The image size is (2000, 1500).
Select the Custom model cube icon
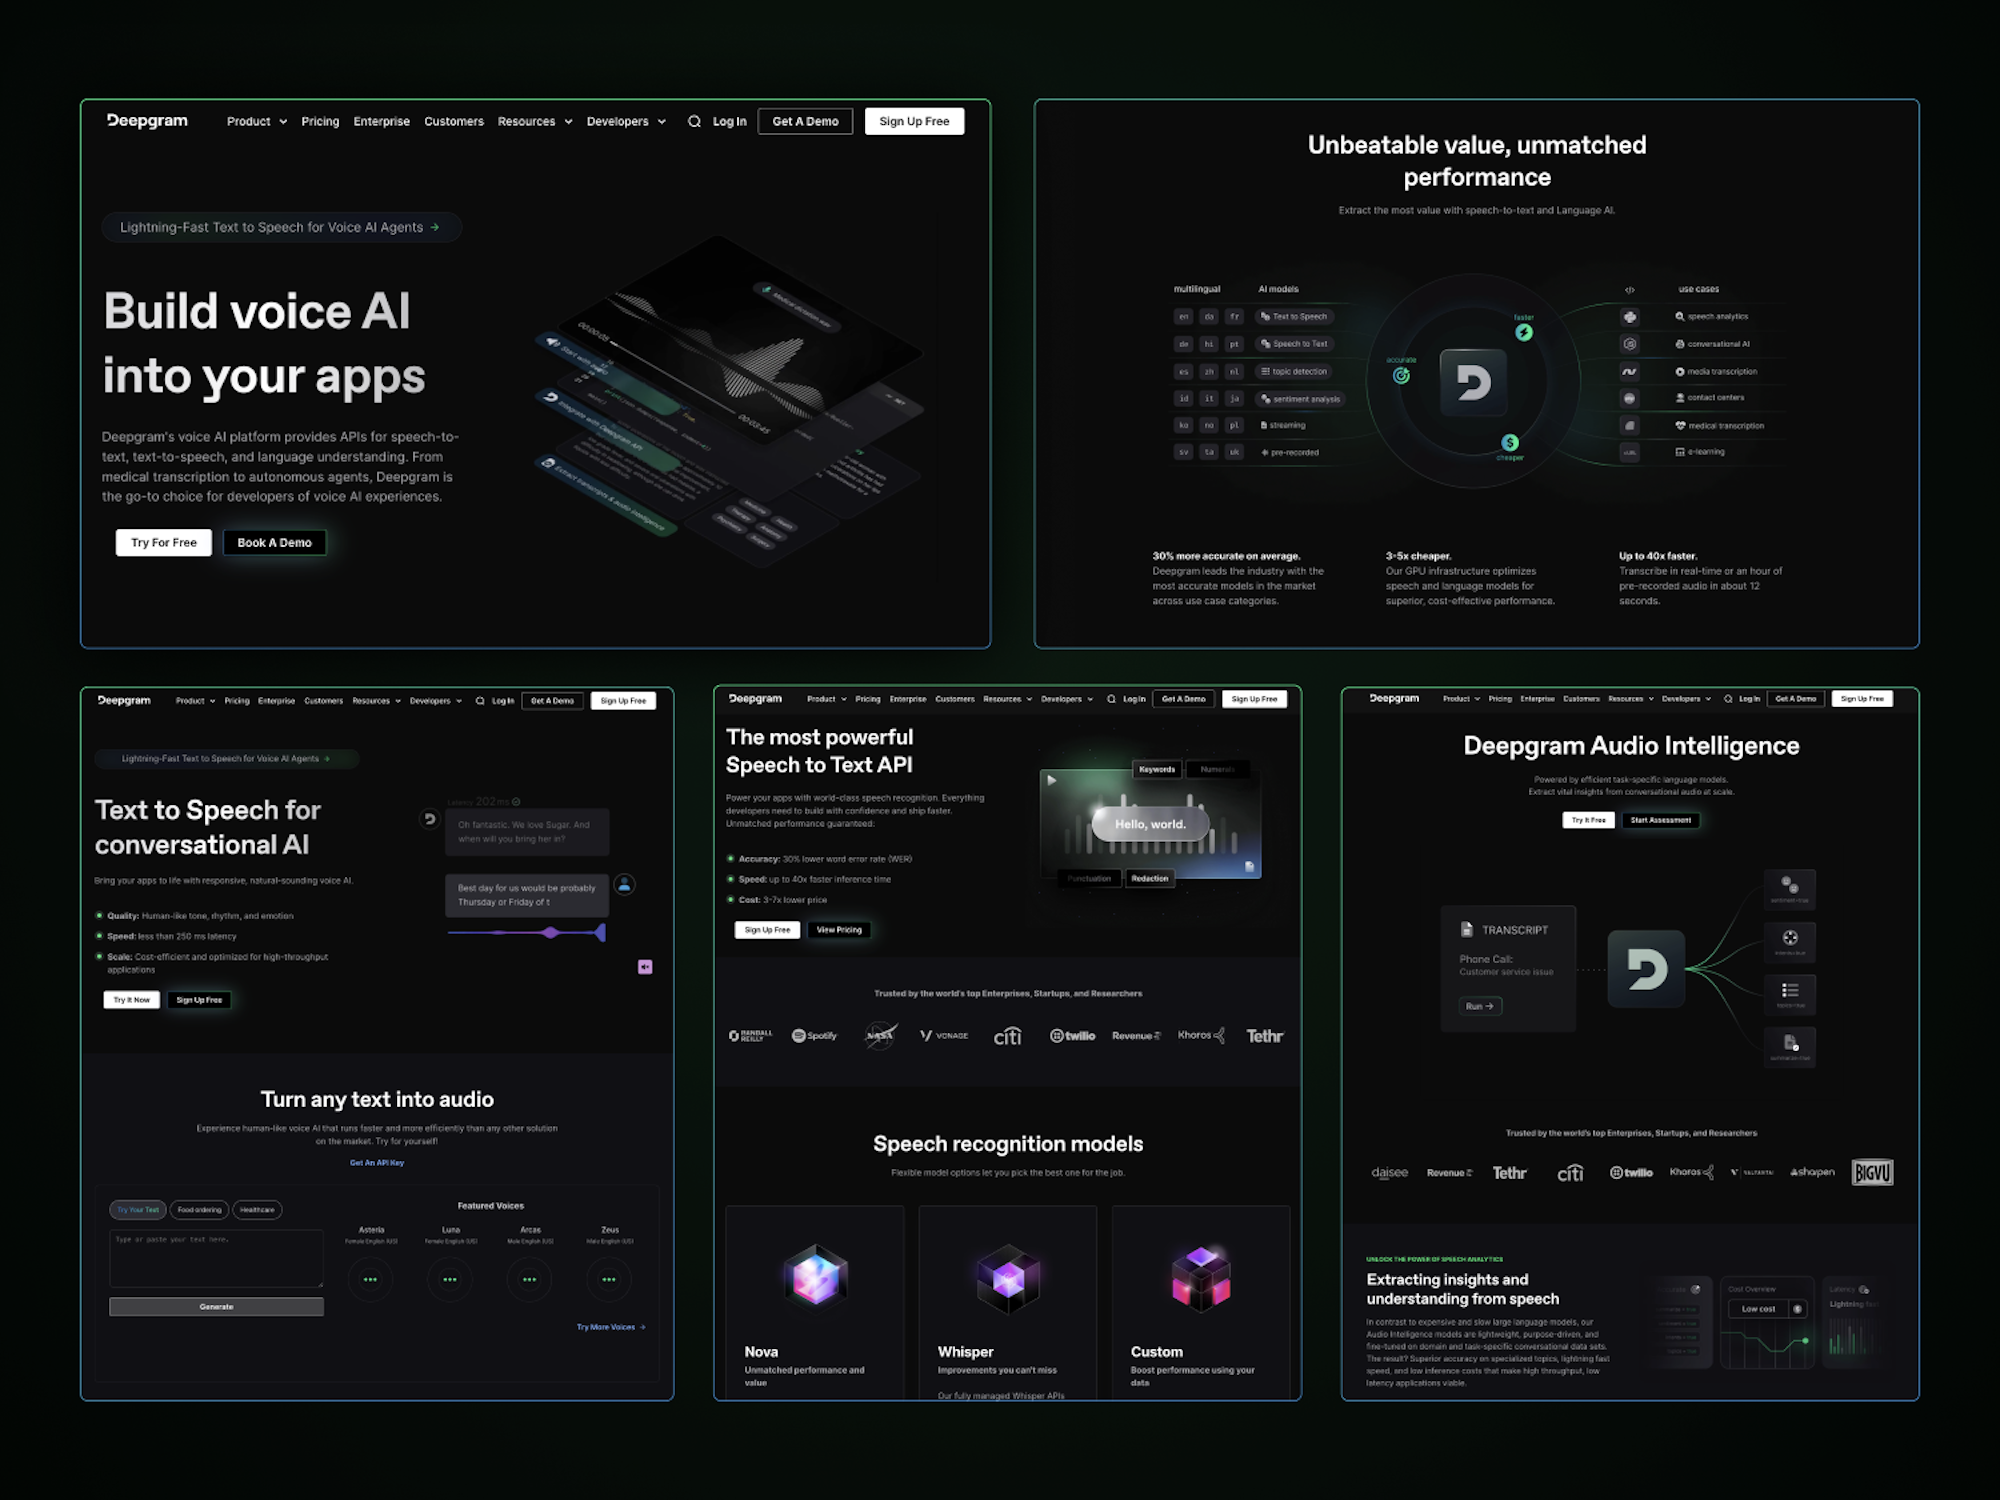coord(1201,1277)
